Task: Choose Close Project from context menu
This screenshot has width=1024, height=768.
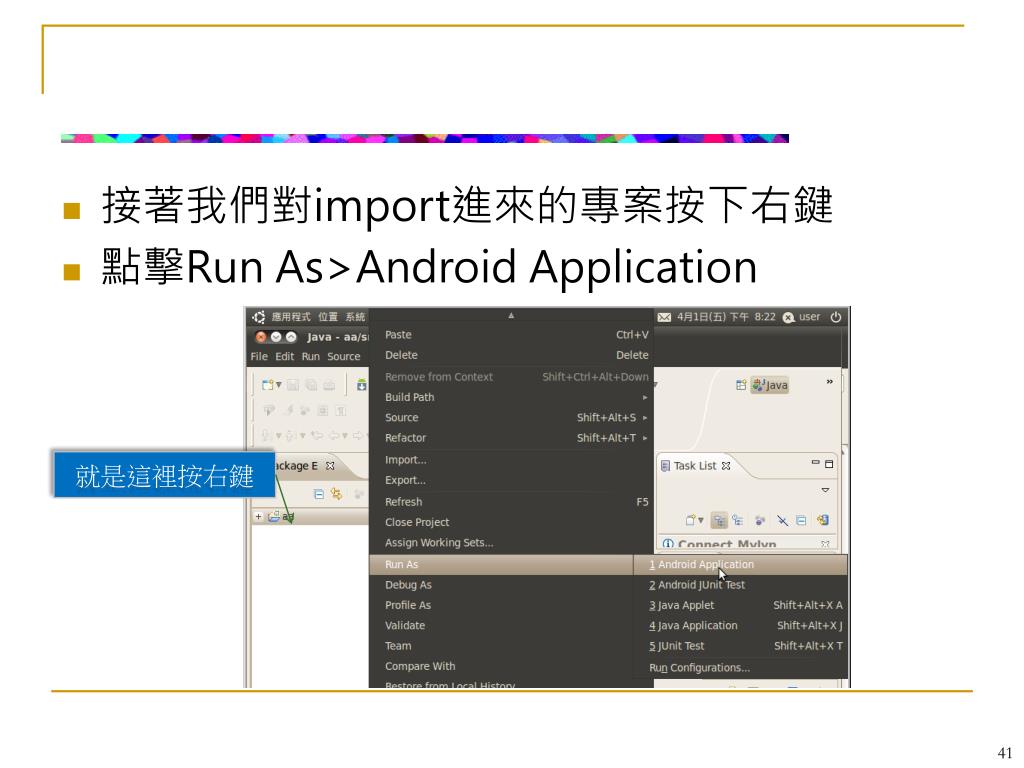Action: click(511, 522)
